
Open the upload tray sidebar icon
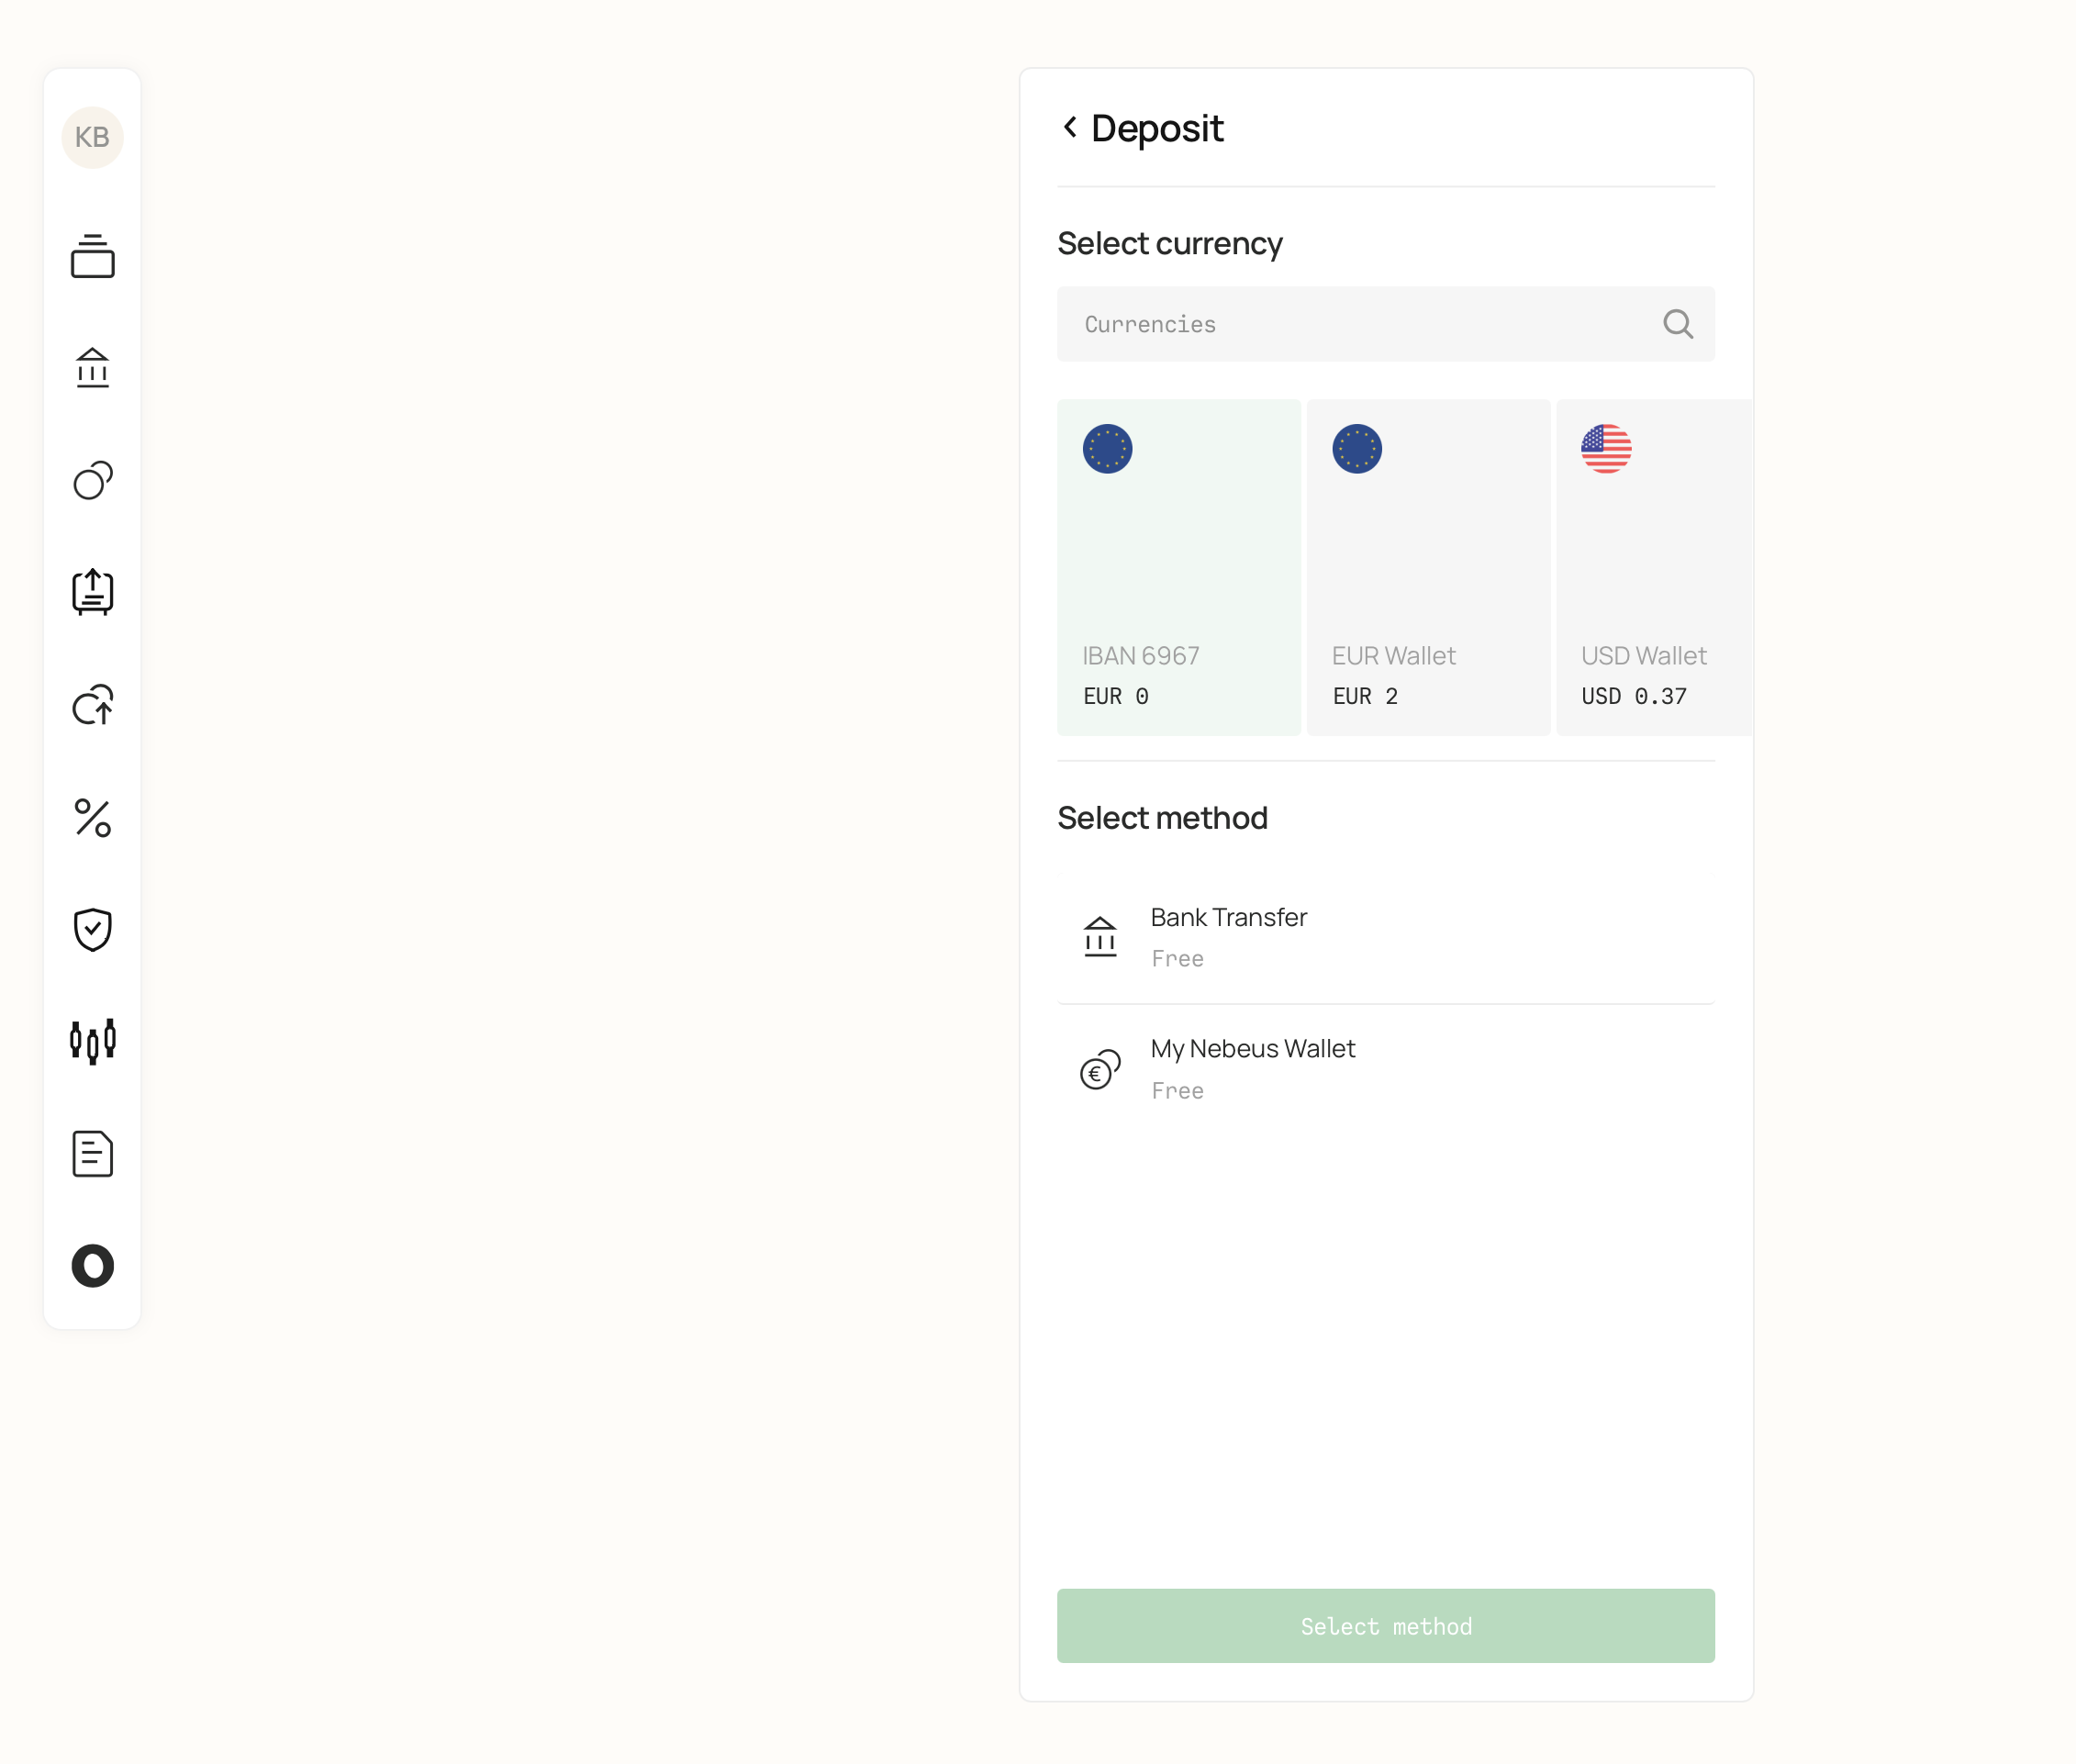click(x=92, y=592)
